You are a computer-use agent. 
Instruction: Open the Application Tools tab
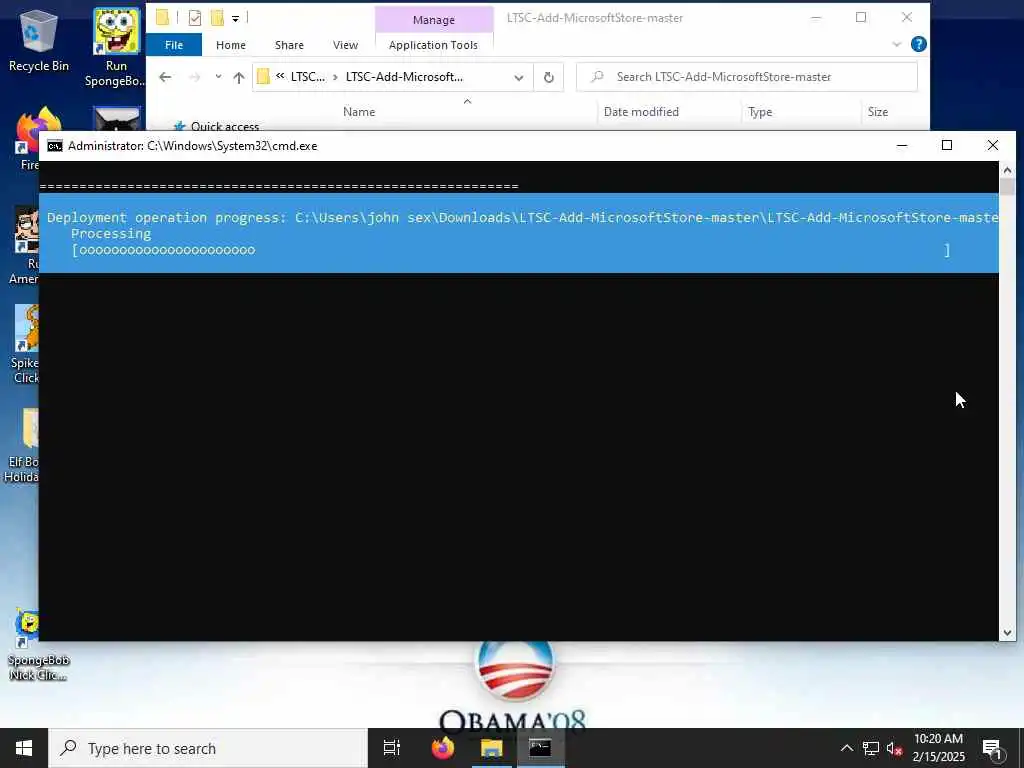click(434, 45)
